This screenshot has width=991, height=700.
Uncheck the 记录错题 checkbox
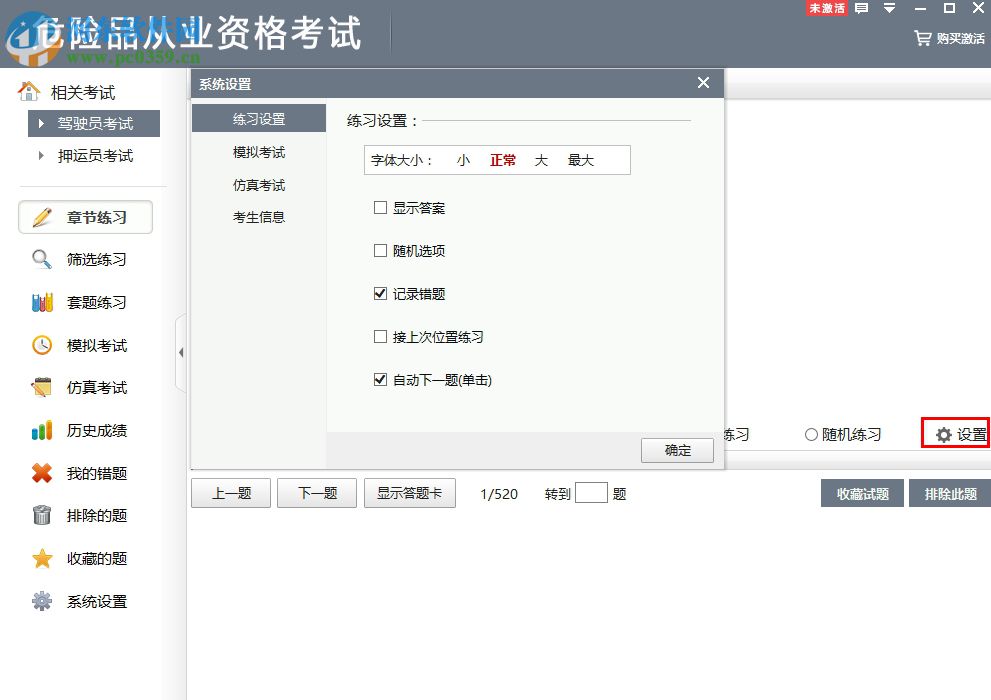pos(380,293)
